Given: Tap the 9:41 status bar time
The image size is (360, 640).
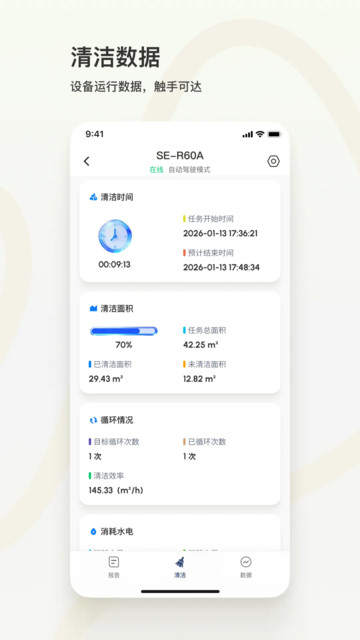Looking at the screenshot, I should pos(94,134).
